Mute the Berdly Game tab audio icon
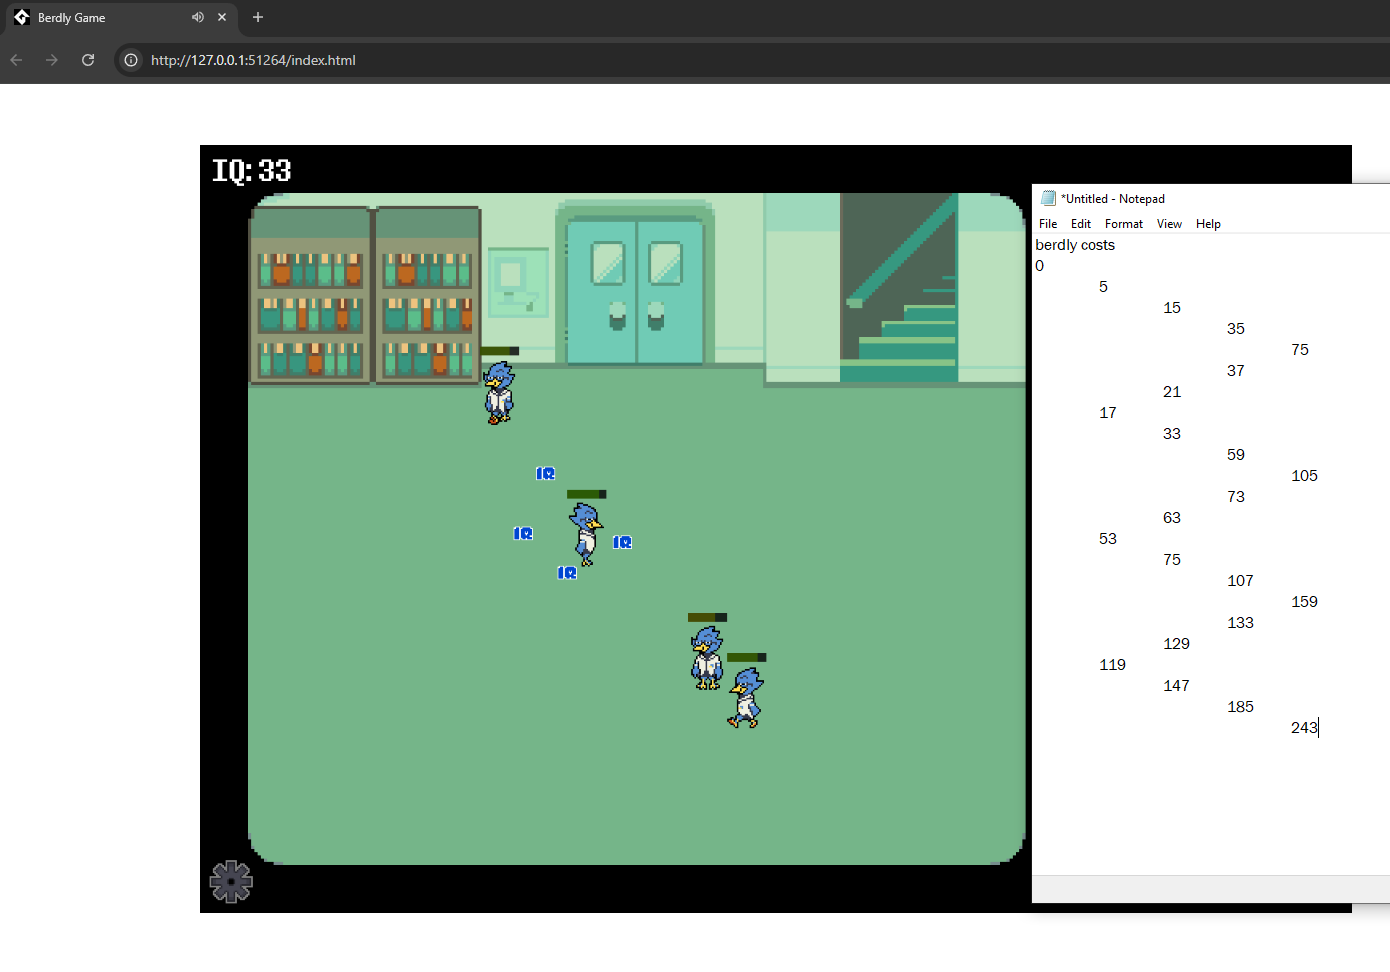 click(x=198, y=17)
